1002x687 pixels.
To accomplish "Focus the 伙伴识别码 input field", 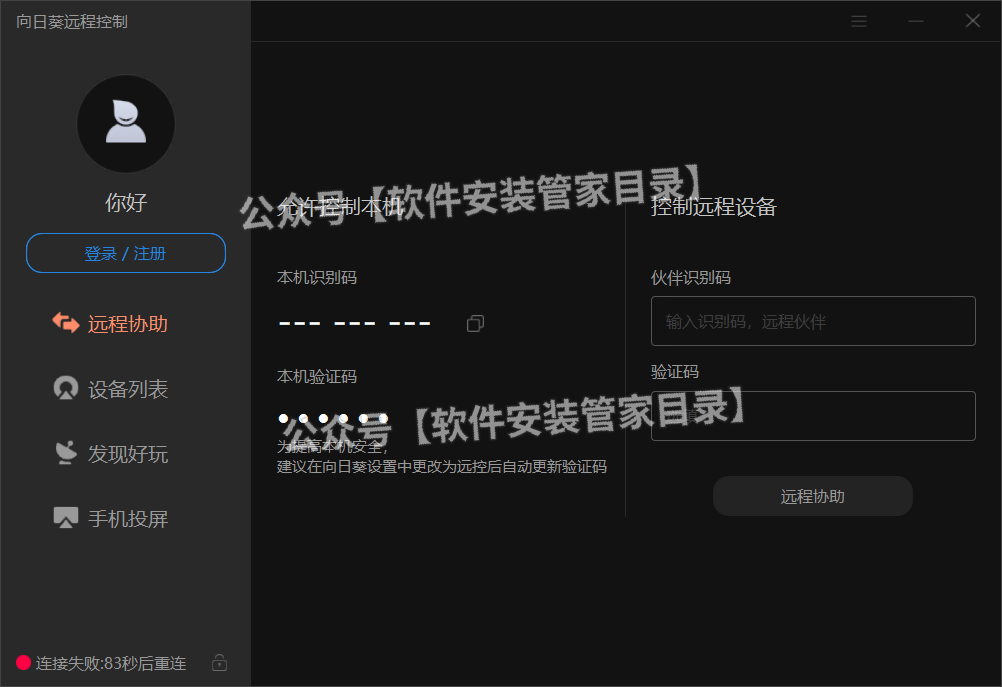I will tap(813, 321).
